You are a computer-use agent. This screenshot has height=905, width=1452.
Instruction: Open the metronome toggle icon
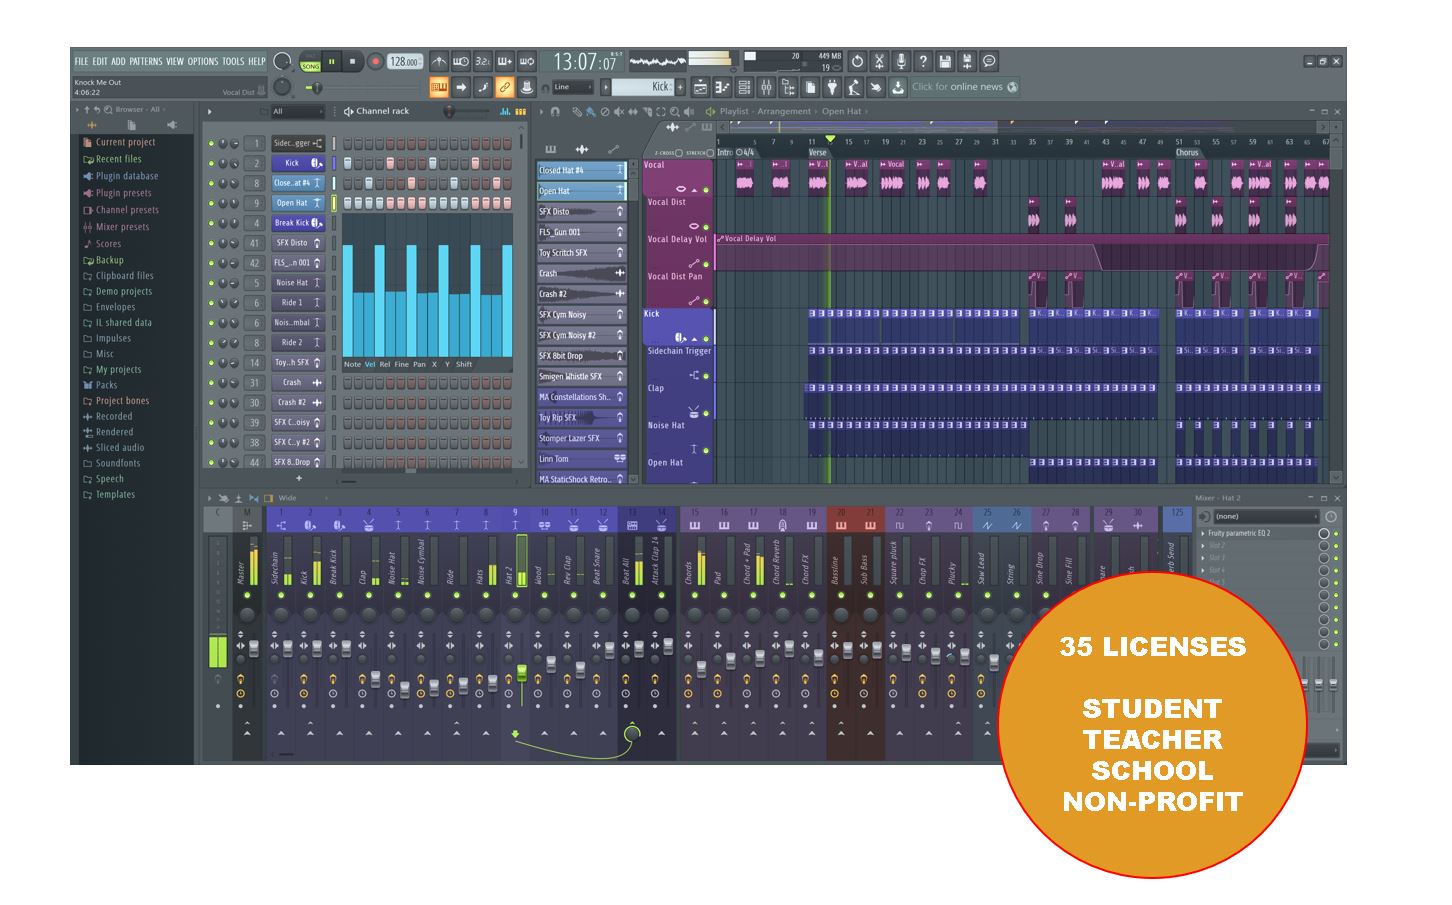point(439,62)
